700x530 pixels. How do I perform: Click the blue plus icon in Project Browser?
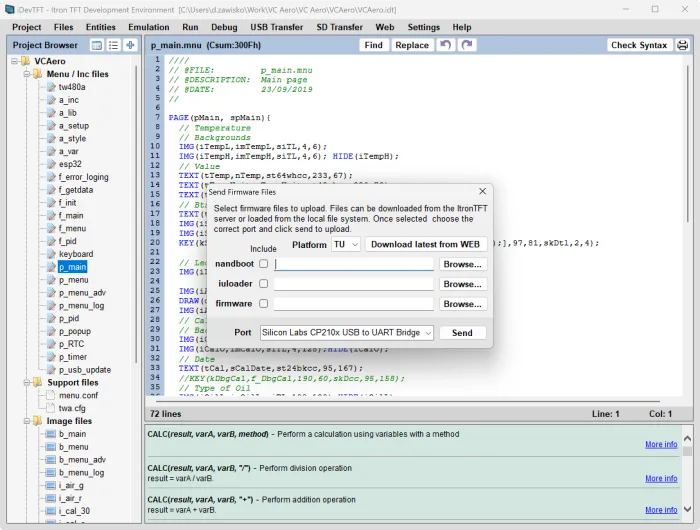[130, 45]
